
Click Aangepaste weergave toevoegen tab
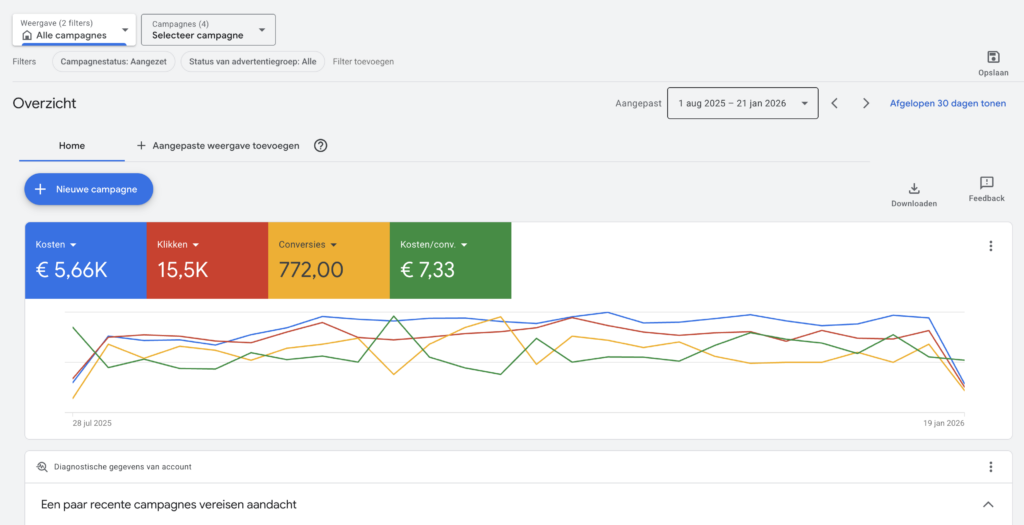tap(217, 145)
